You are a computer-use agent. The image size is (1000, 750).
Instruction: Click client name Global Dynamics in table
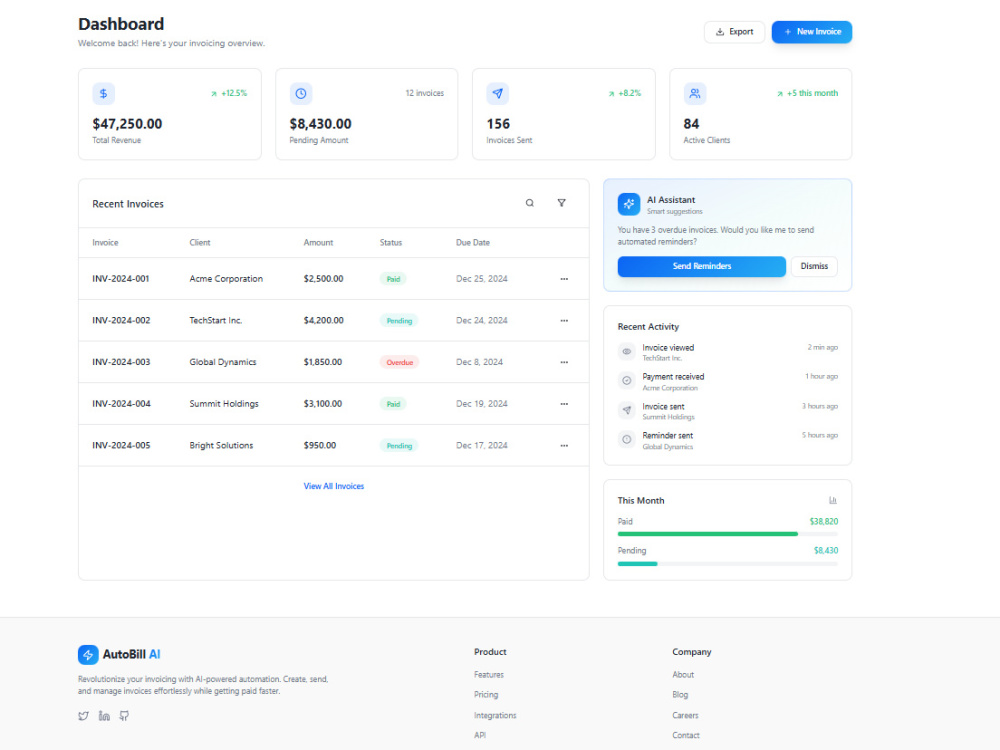(x=223, y=362)
